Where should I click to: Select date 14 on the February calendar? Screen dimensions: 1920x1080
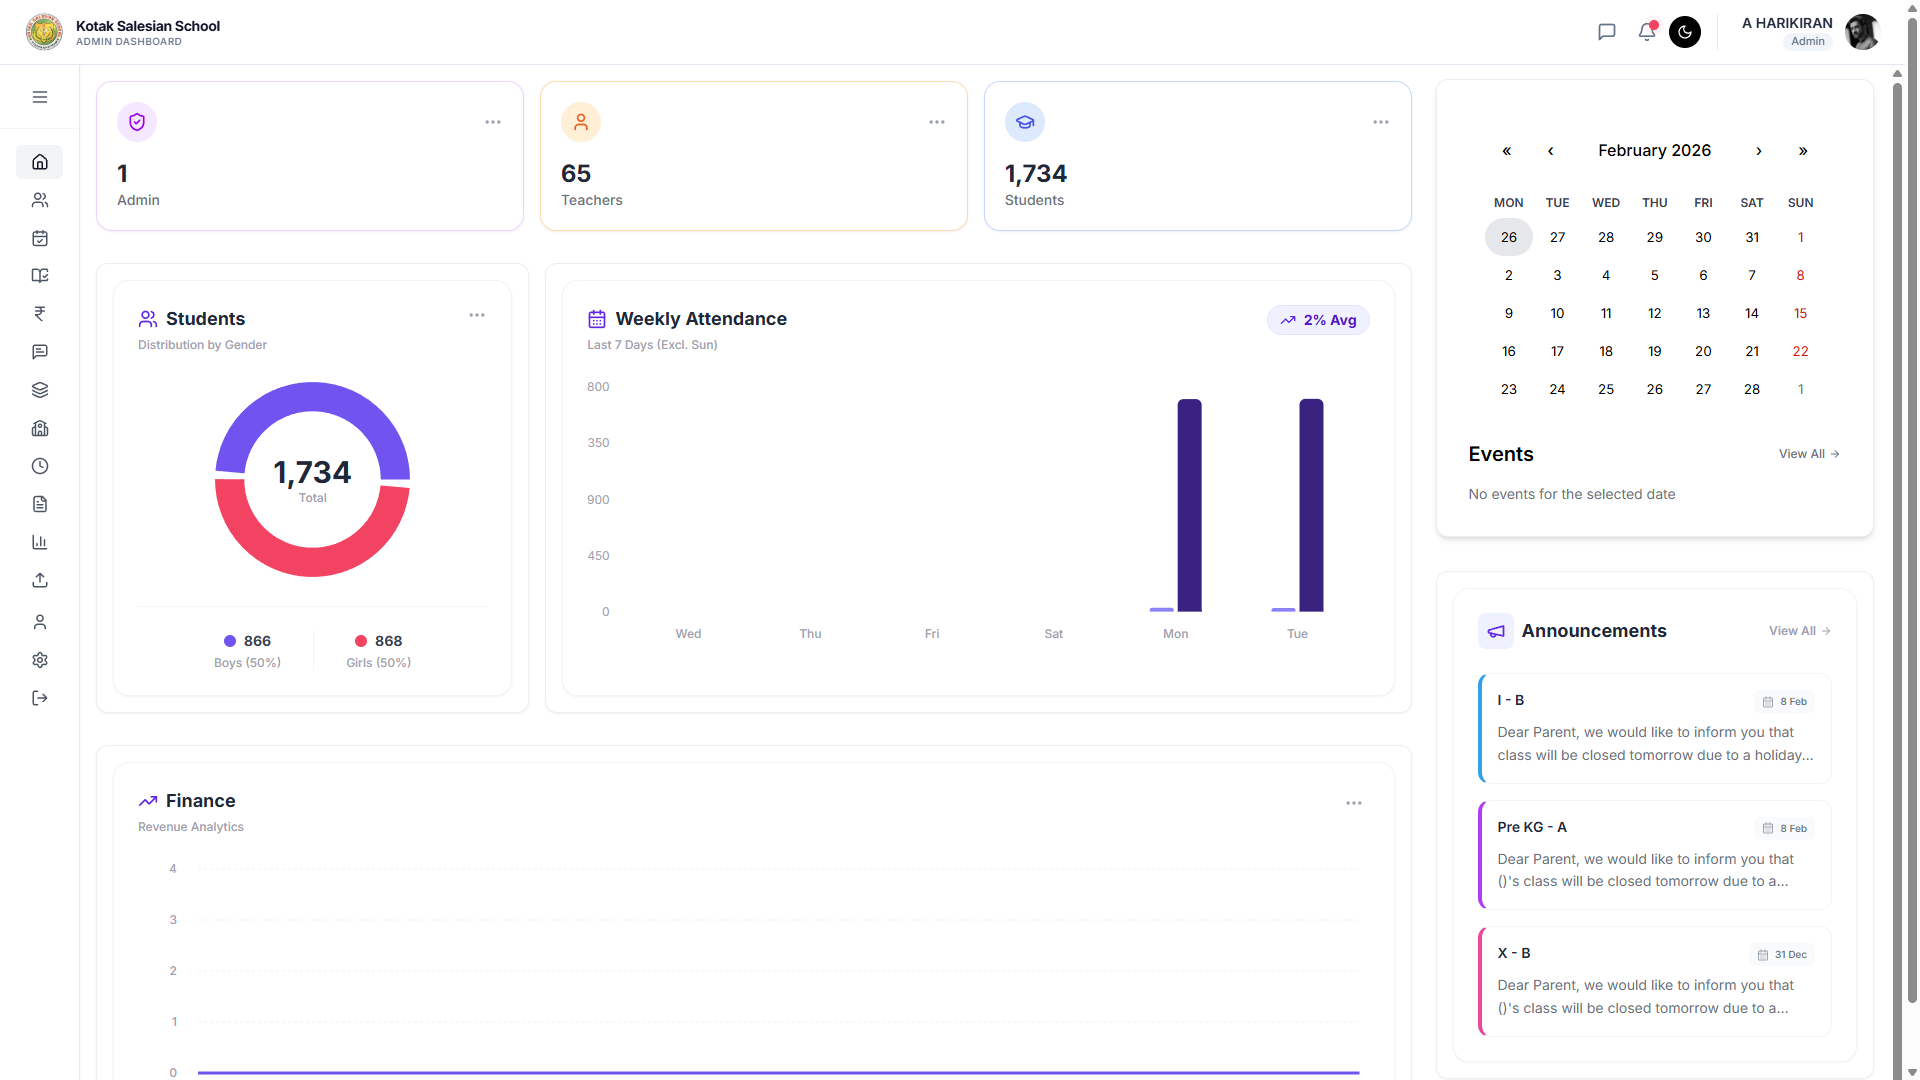tap(1752, 313)
